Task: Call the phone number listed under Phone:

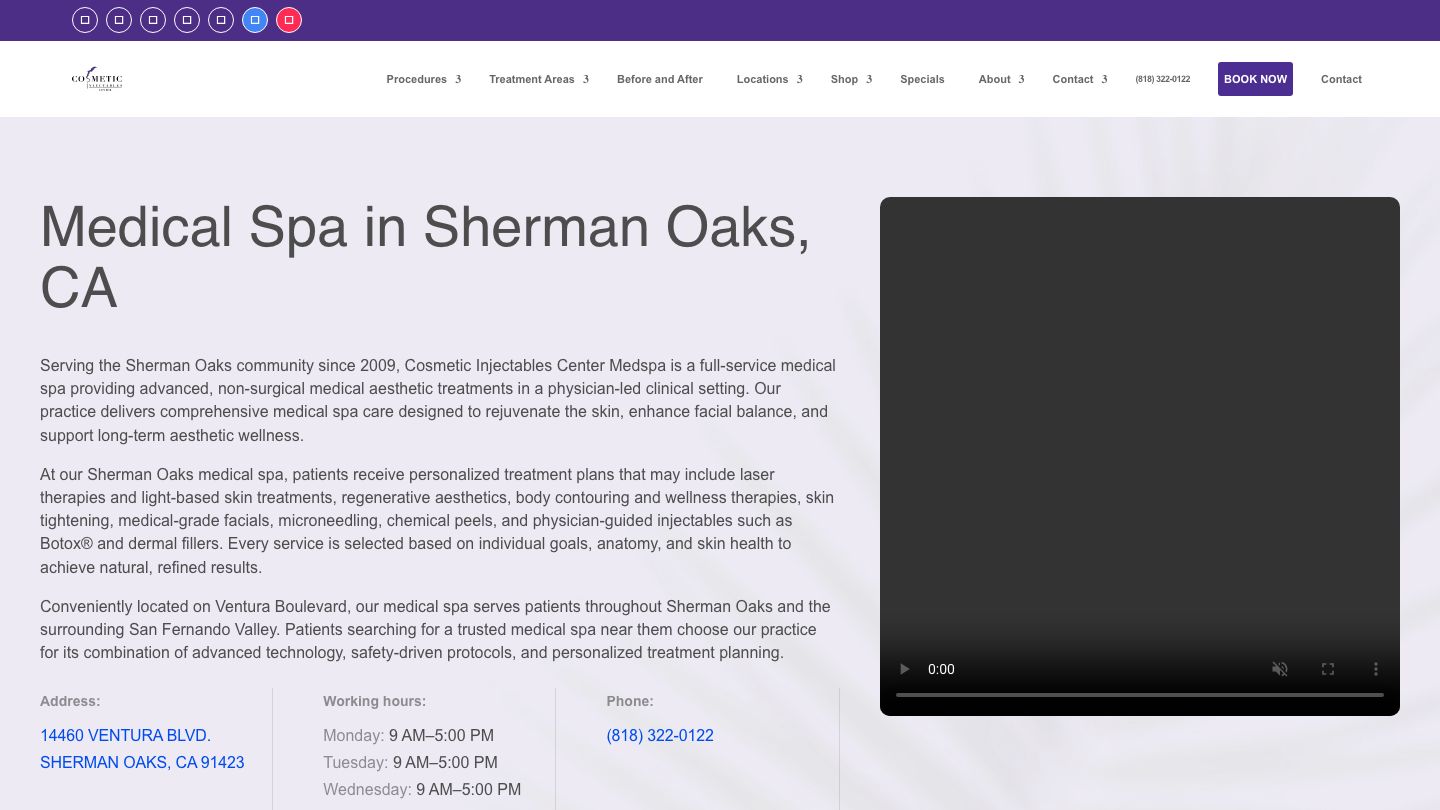Action: 659,735
